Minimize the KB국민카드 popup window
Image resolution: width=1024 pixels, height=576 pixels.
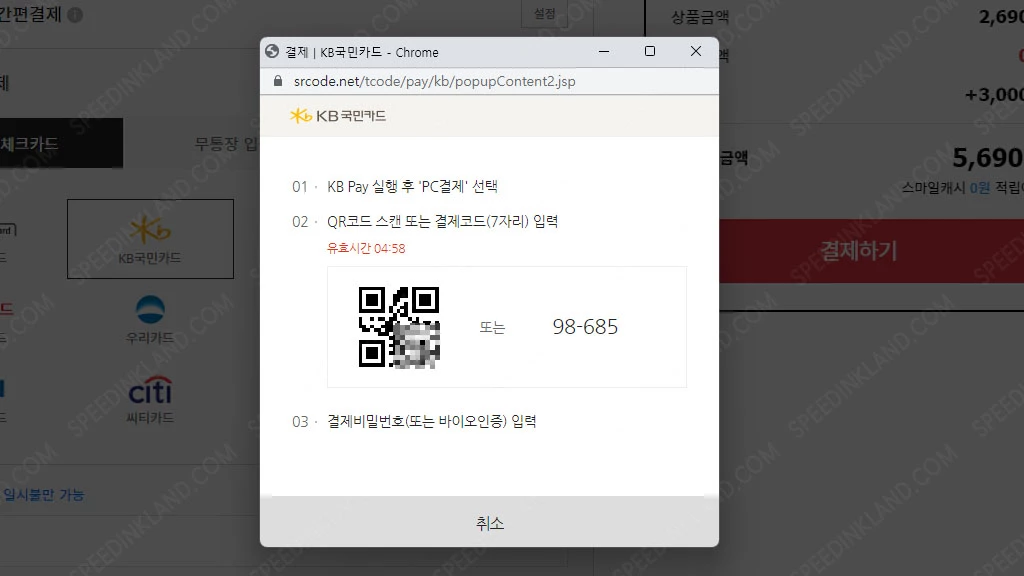click(x=604, y=51)
